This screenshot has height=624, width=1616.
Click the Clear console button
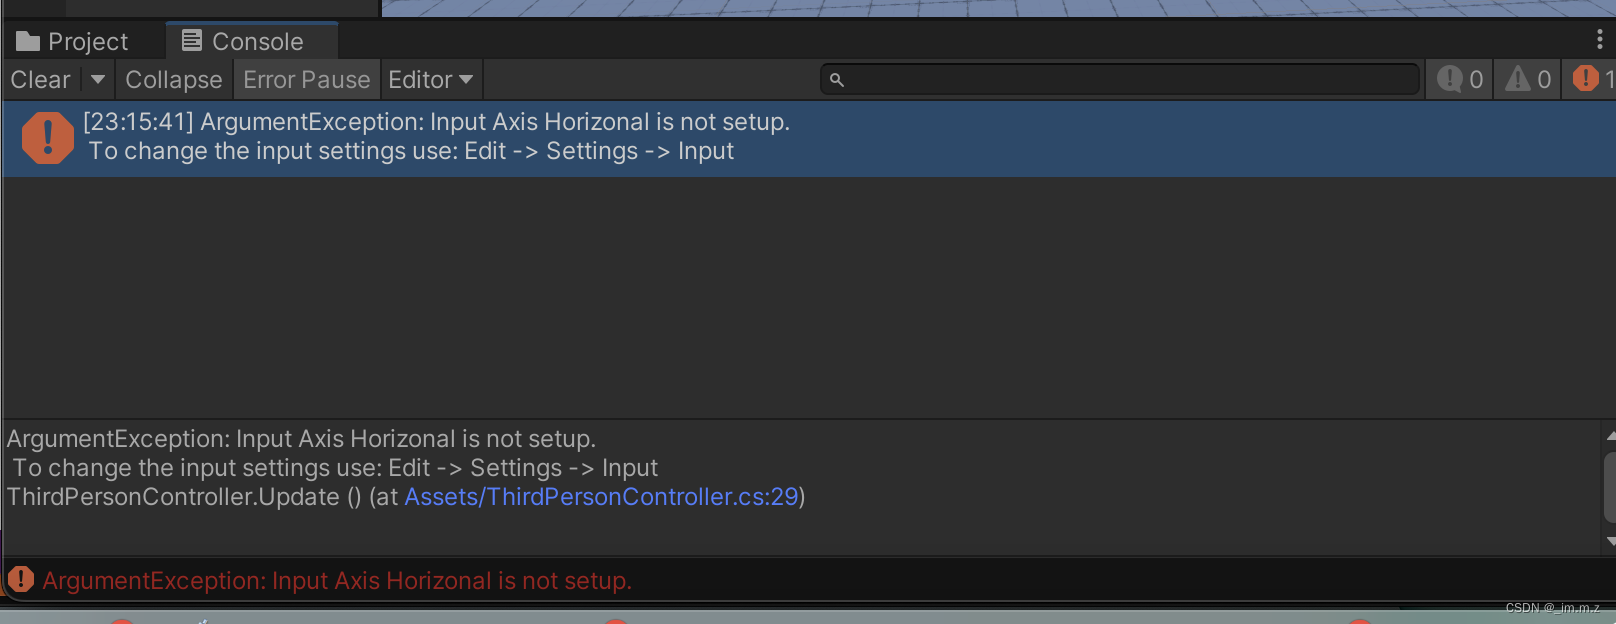click(x=41, y=79)
